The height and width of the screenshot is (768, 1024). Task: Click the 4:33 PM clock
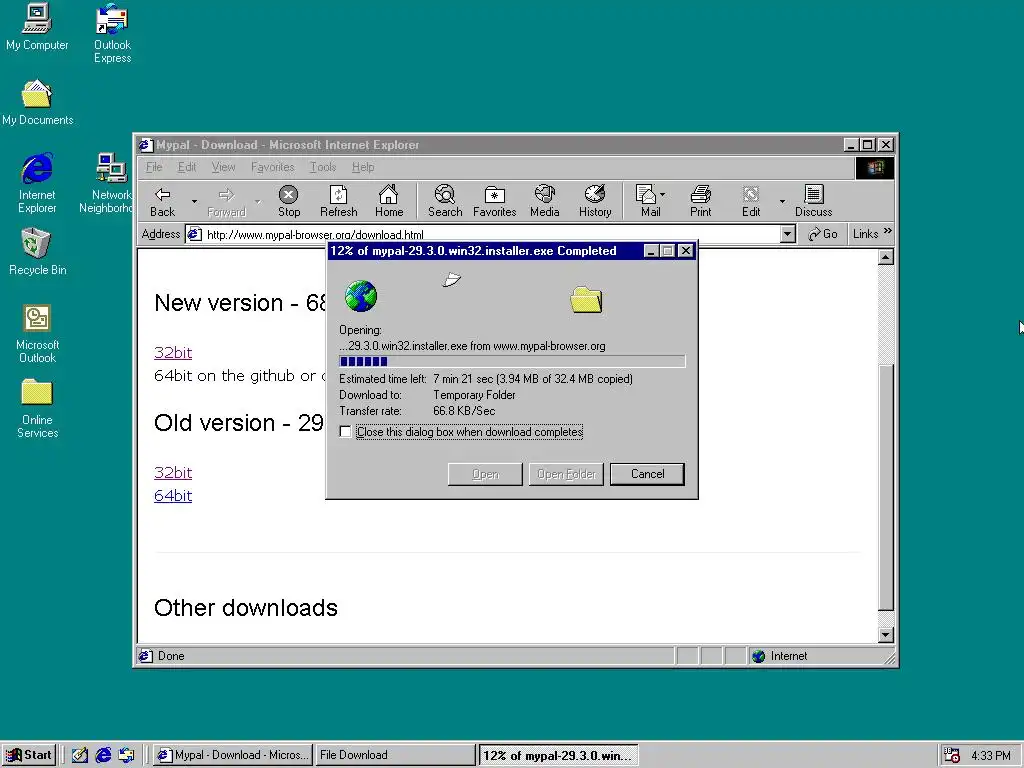(x=991, y=756)
